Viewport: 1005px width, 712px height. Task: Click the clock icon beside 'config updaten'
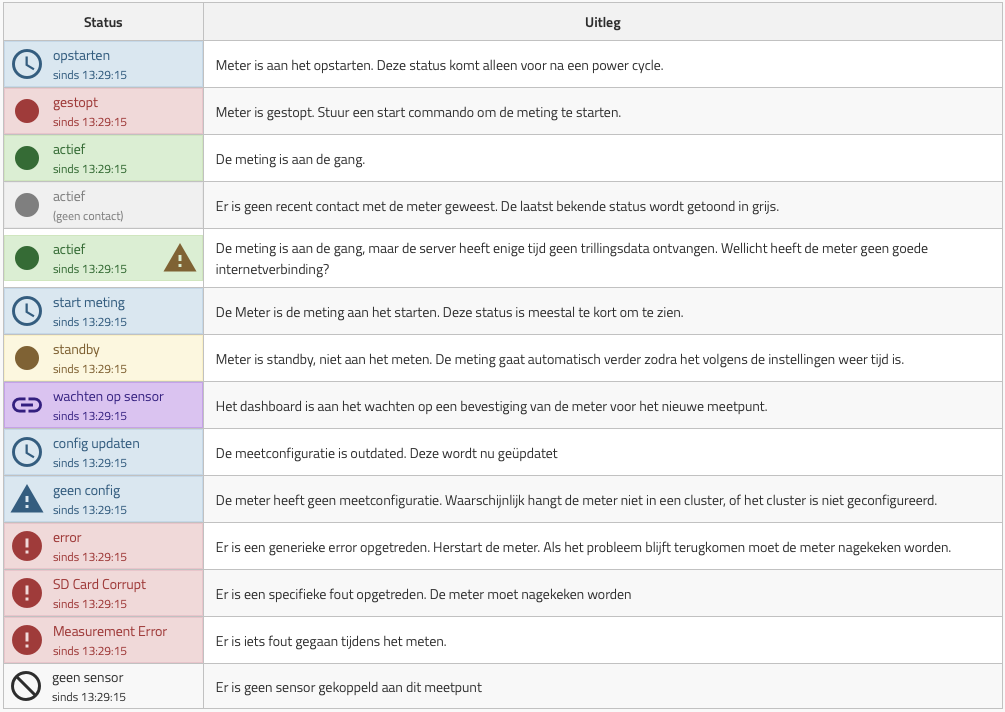27,452
